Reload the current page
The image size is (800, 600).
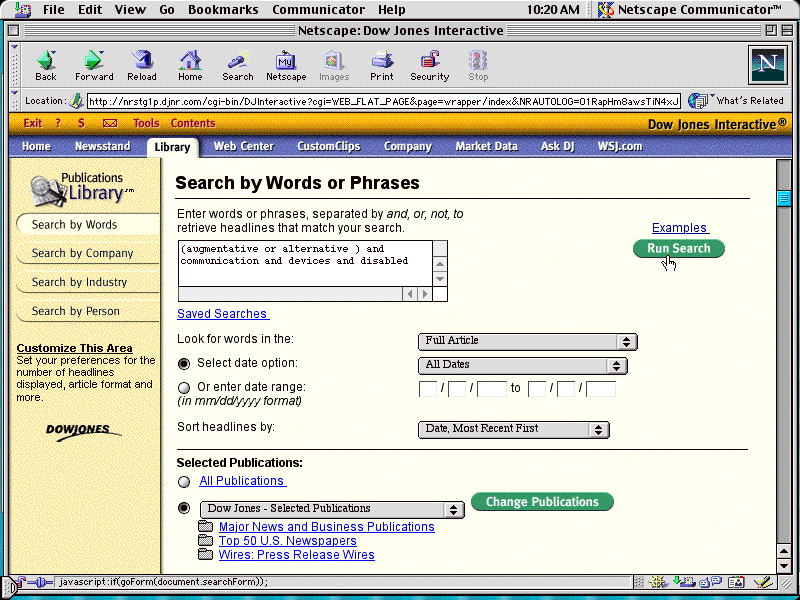[142, 60]
